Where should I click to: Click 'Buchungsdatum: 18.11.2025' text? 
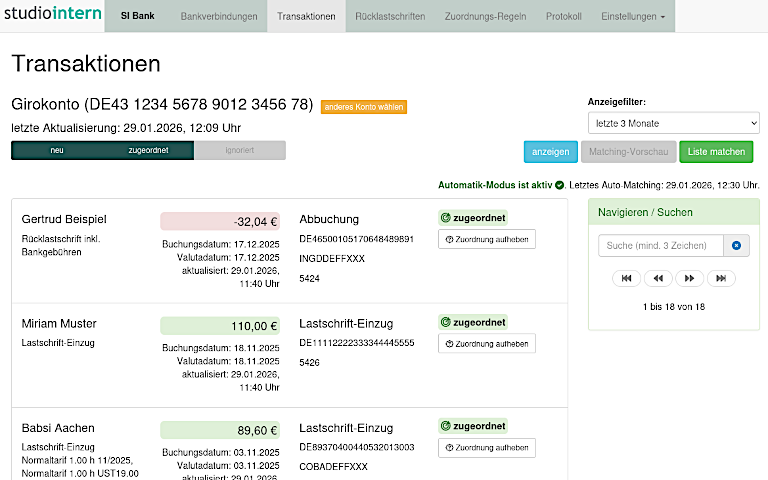pyautogui.click(x=221, y=348)
